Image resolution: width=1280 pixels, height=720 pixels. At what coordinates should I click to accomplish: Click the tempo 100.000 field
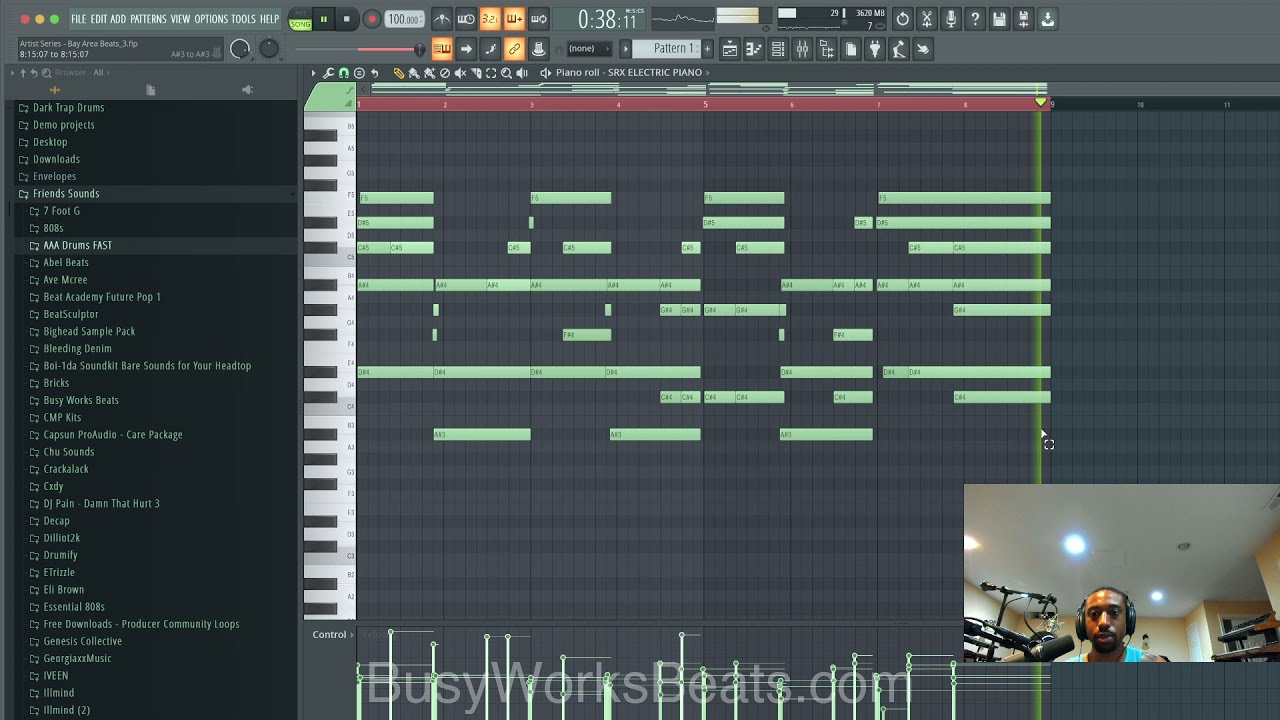coord(403,19)
